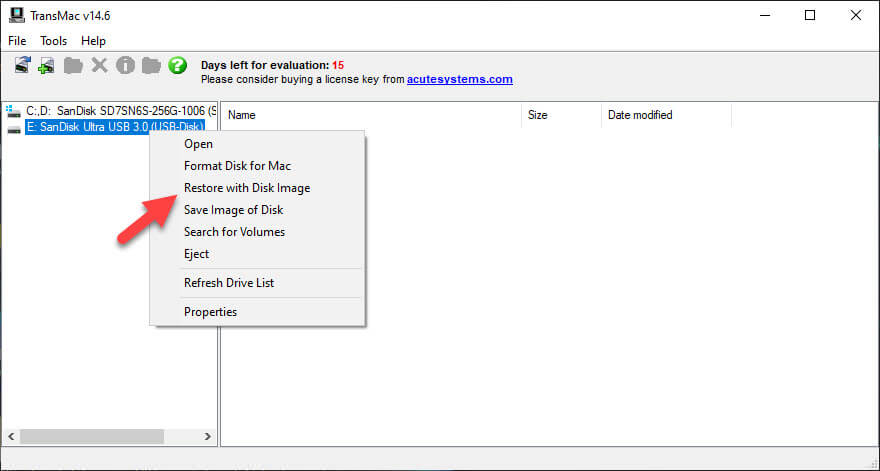
Task: Open the Help menu
Action: (x=93, y=41)
